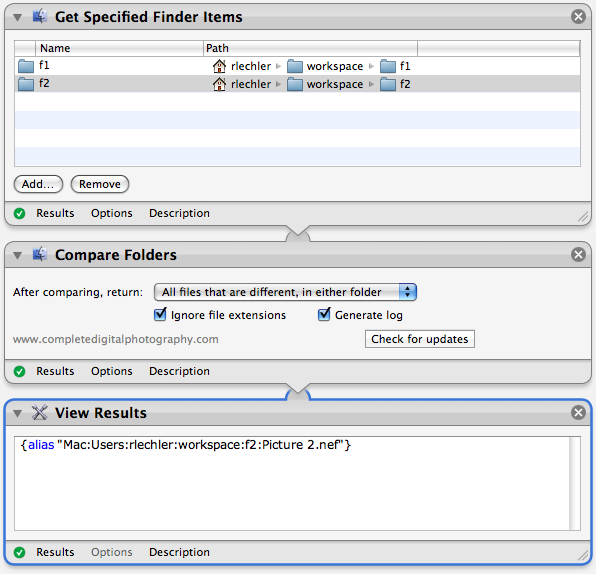Image resolution: width=596 pixels, height=574 pixels.
Task: Open Options tab under Get Specified Finder Items
Action: [x=111, y=213]
